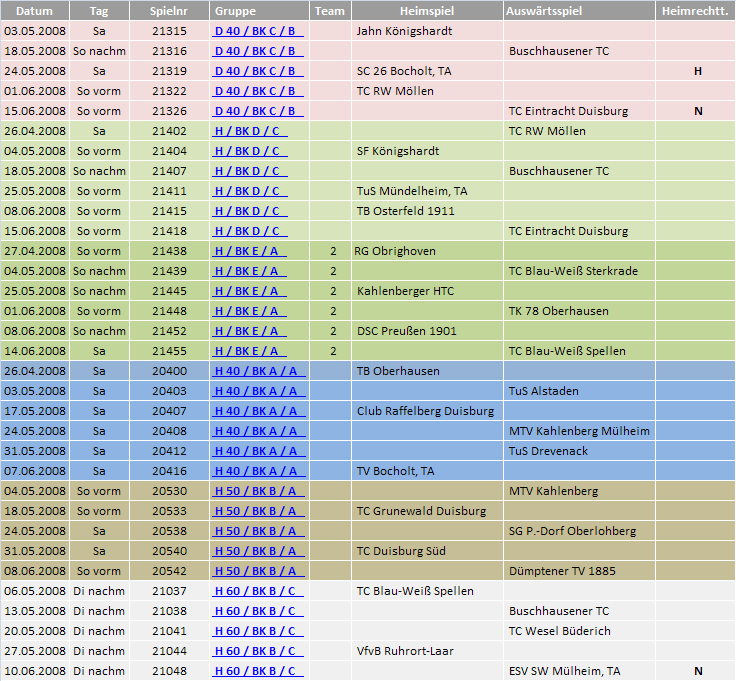This screenshot has height=681, width=736.
Task: Open H 50 / BK B / A link for game 20530
Action: coord(259,491)
